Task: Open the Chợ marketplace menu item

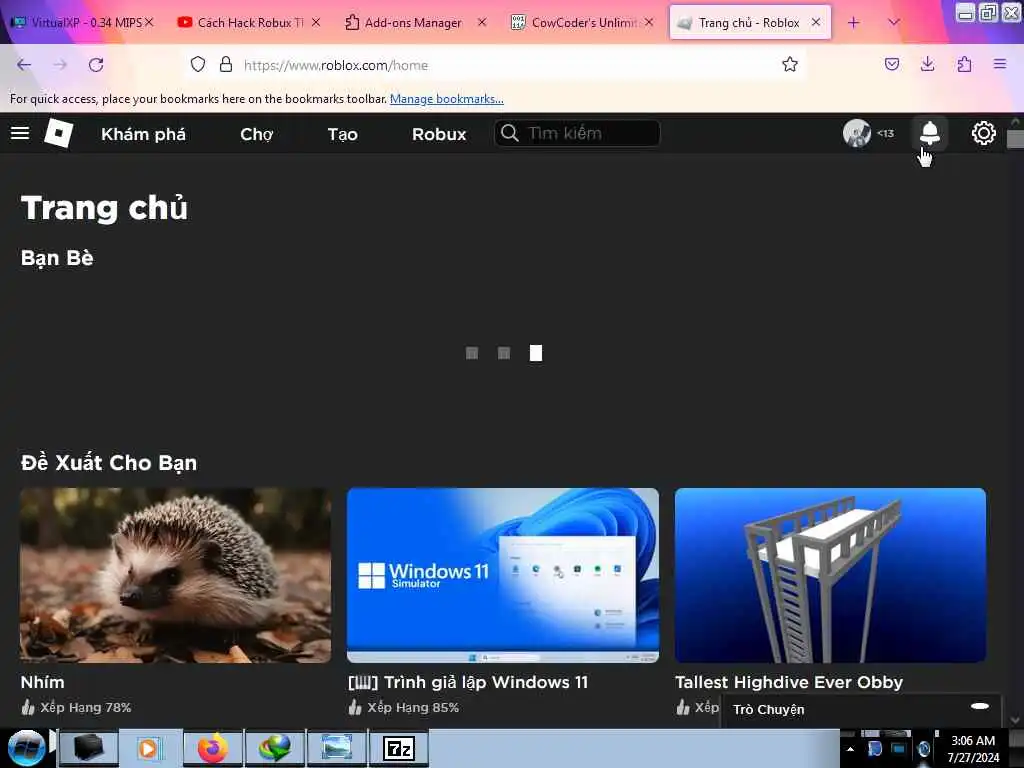Action: (x=257, y=134)
